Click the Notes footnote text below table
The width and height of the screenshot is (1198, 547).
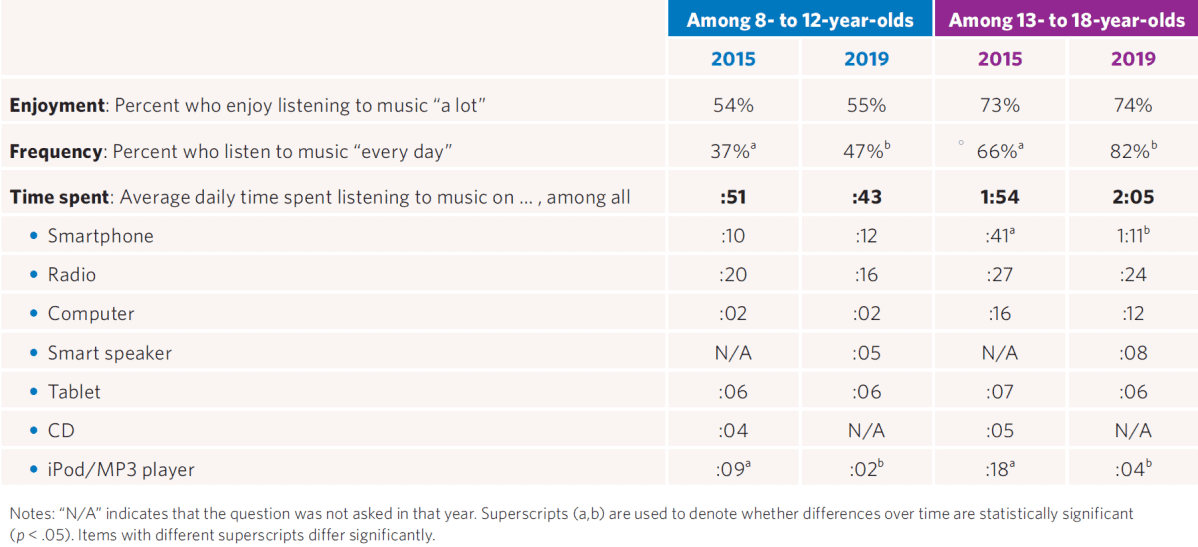click(x=570, y=523)
